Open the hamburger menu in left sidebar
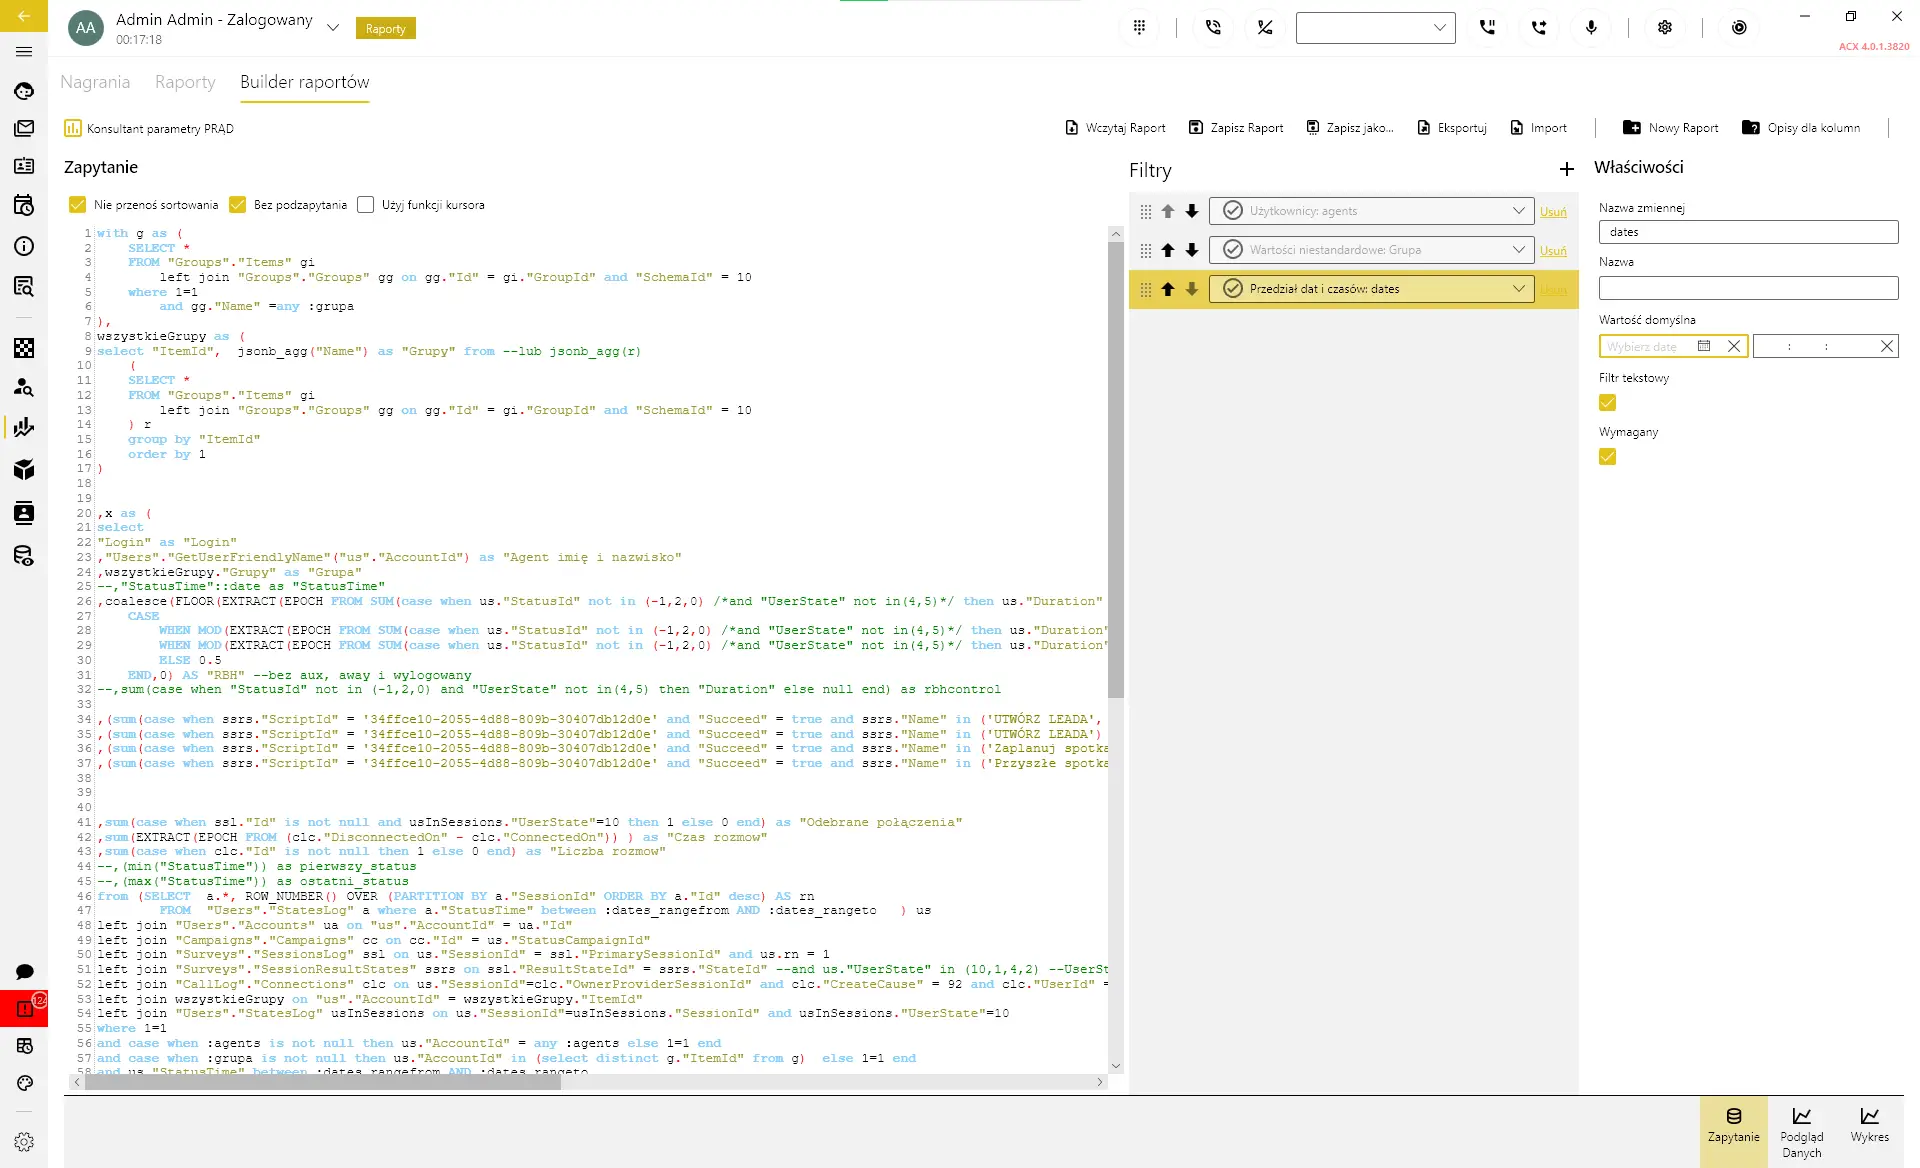Viewport: 1920px width, 1168px height. tap(24, 52)
